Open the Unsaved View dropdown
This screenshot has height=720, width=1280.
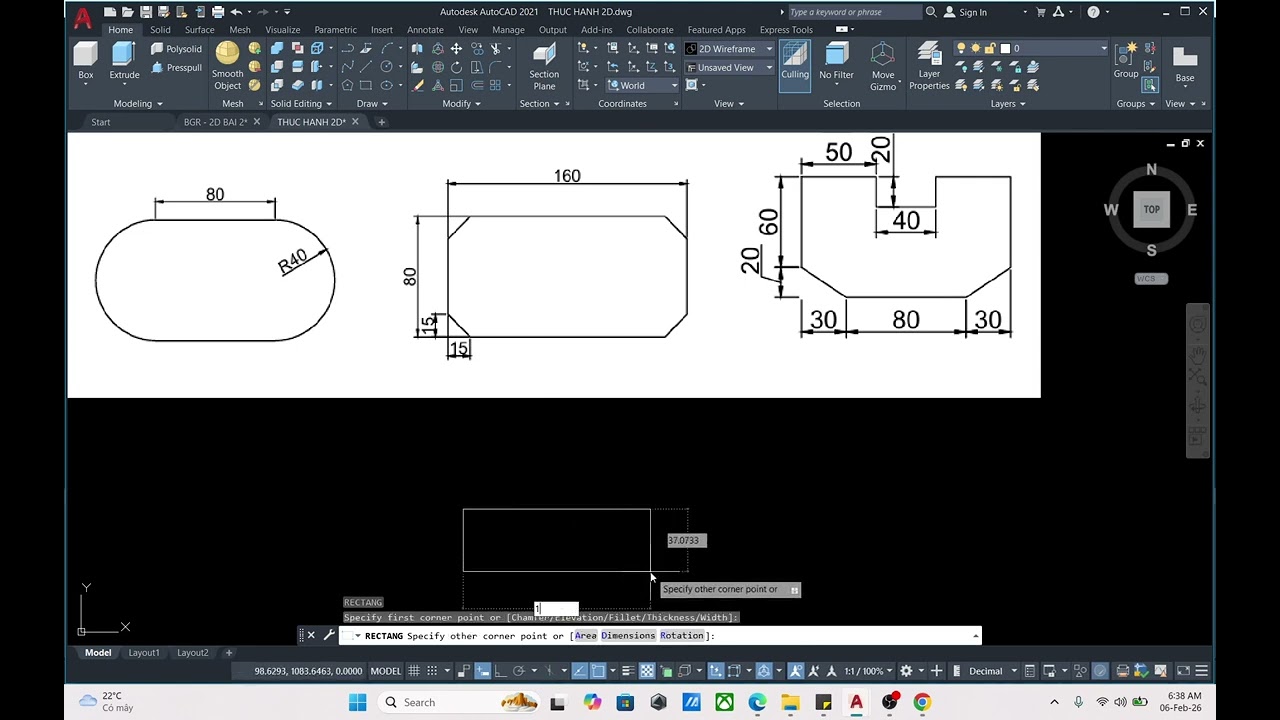[x=729, y=68]
